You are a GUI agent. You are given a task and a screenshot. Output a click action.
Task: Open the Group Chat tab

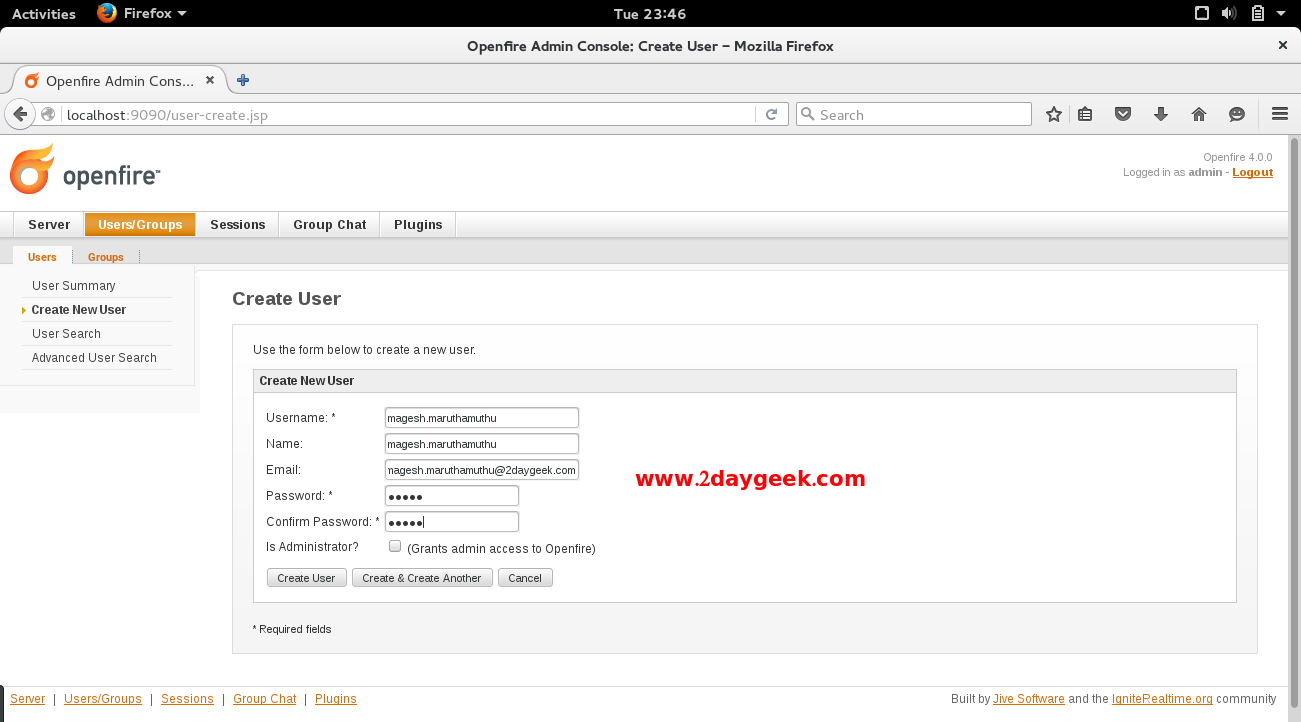click(330, 225)
